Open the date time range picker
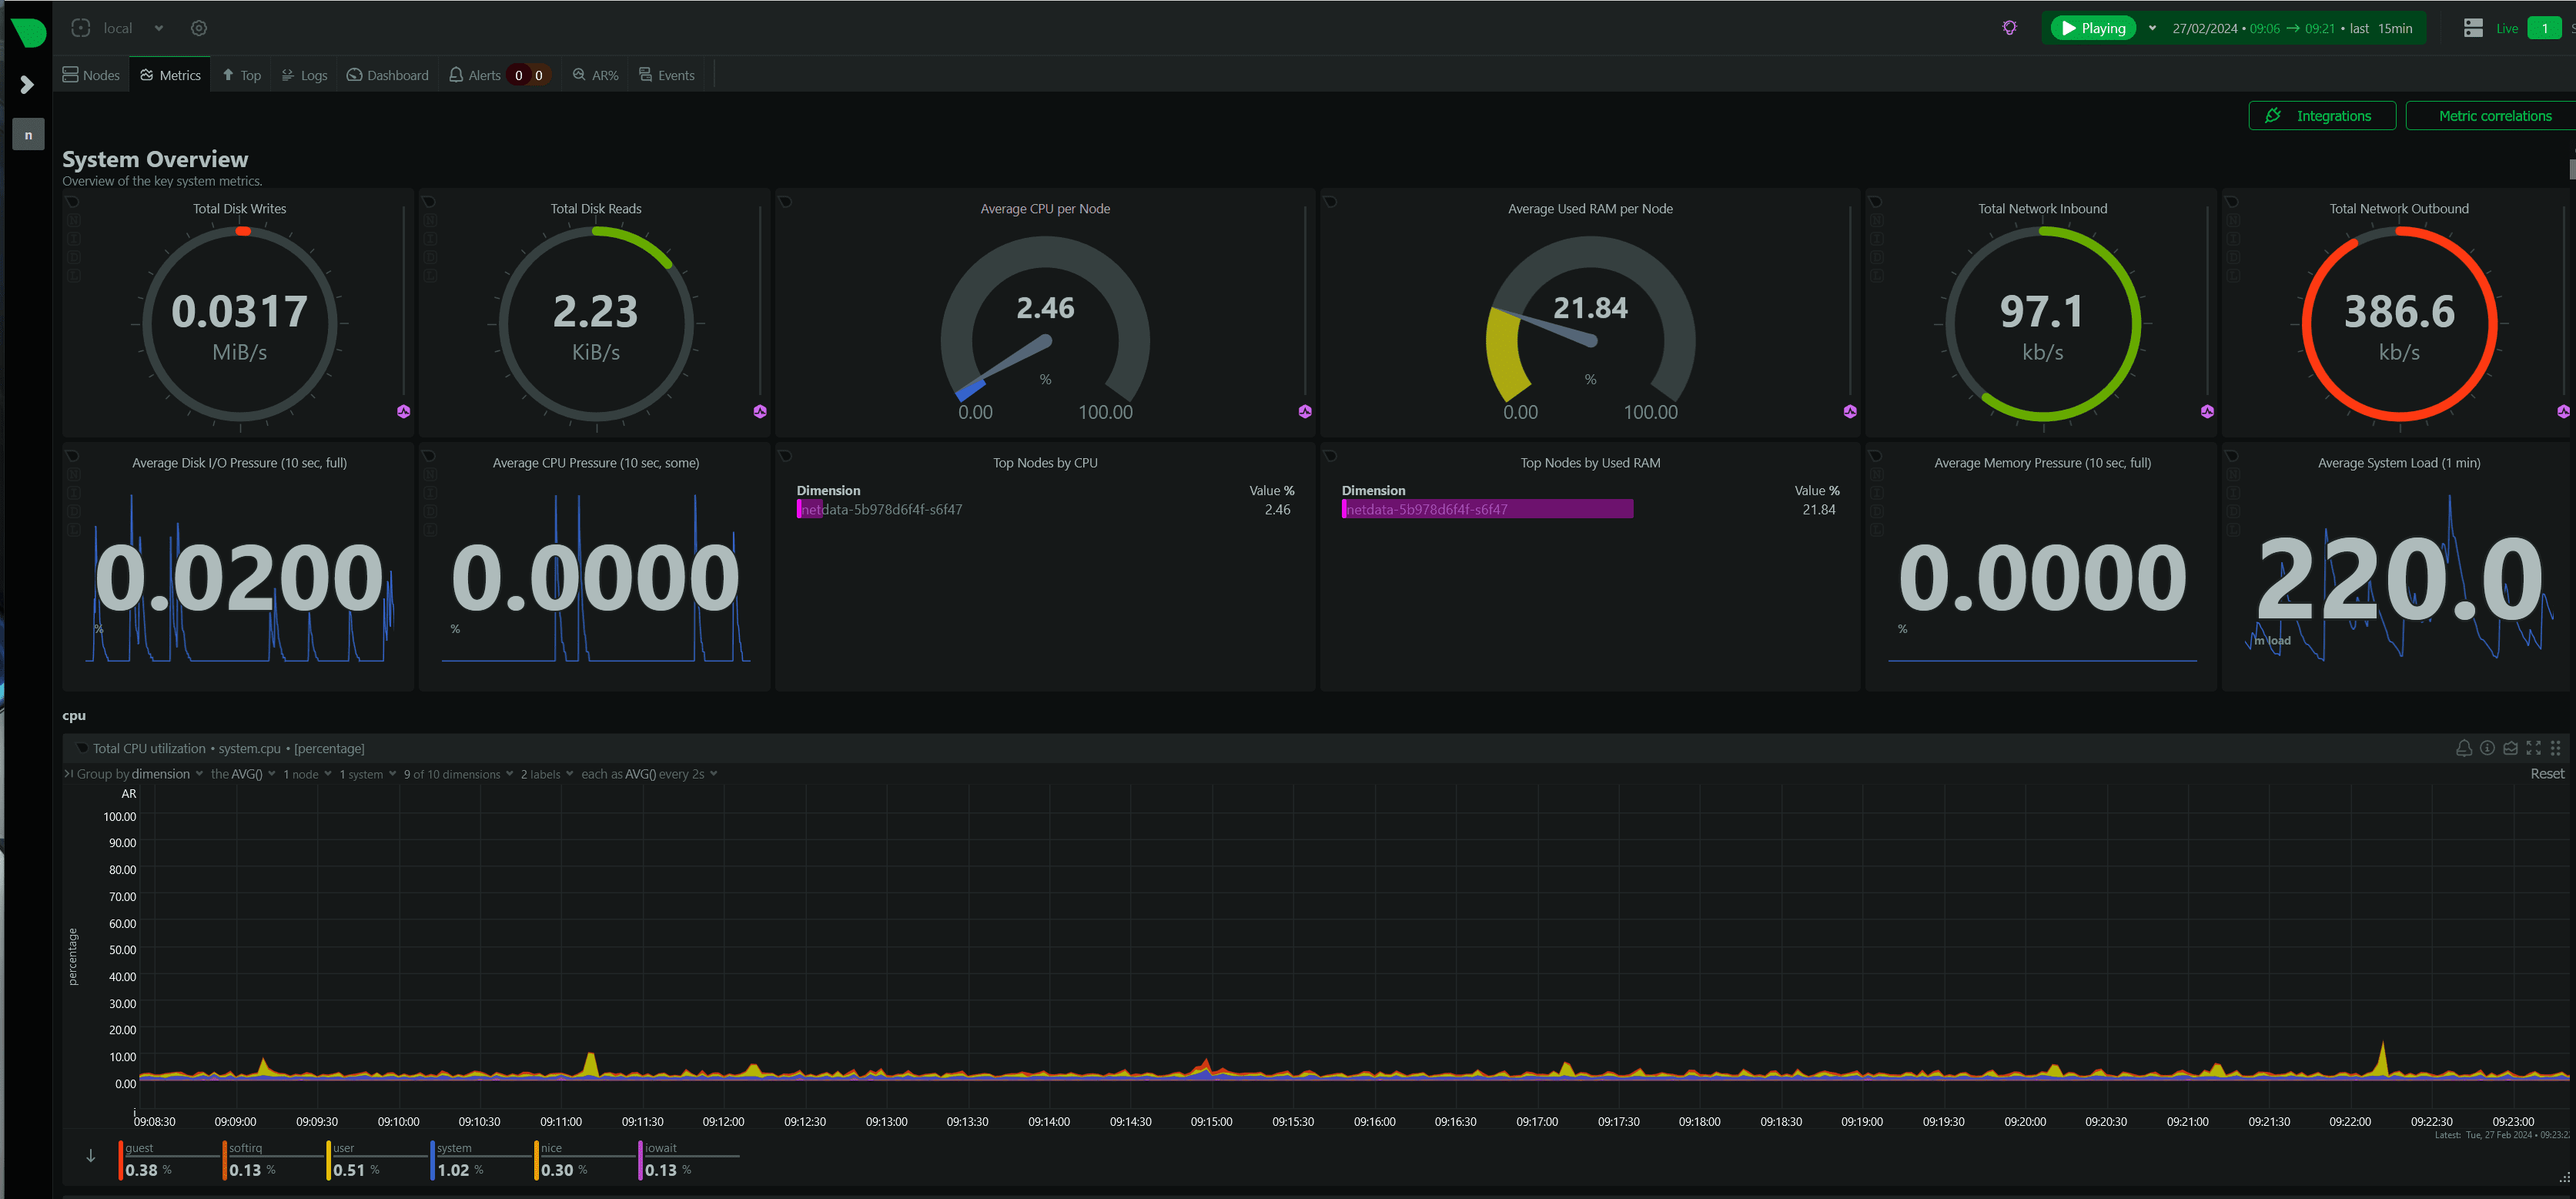The height and width of the screenshot is (1199, 2576). click(x=2291, y=28)
